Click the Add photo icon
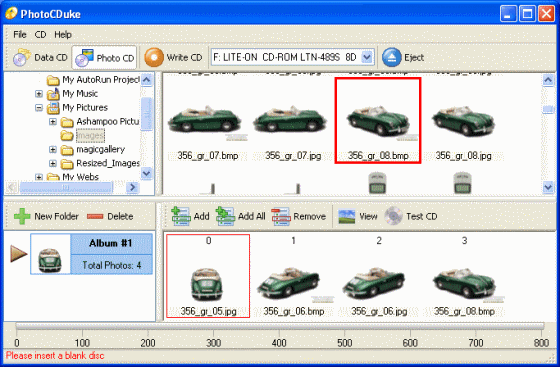560x367 pixels. 181,216
